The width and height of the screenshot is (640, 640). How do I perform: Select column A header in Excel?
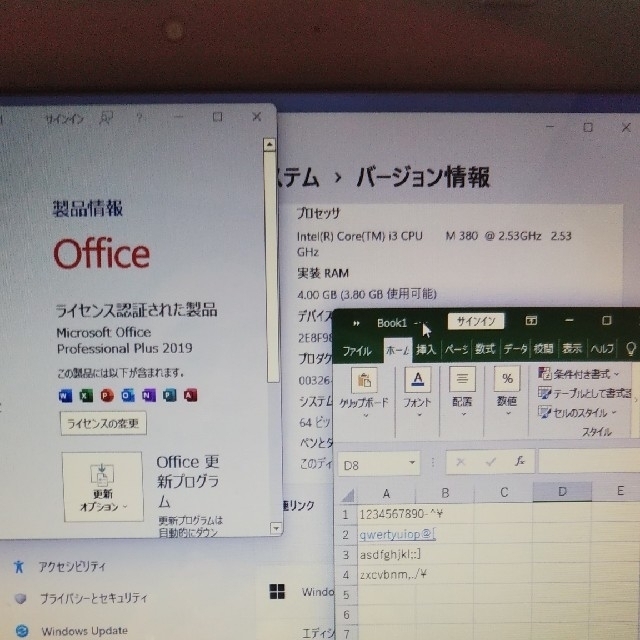pos(386,494)
